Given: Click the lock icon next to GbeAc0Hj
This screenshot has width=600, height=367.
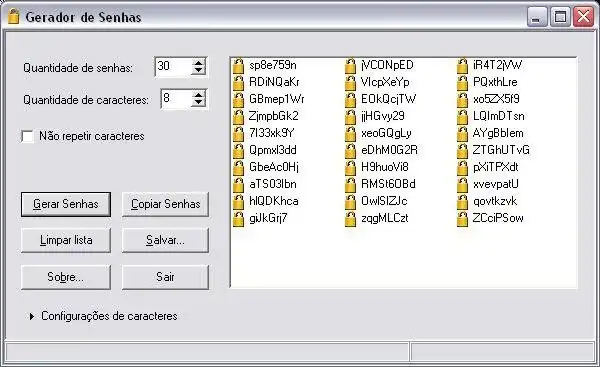Looking at the screenshot, I should coord(238,168).
